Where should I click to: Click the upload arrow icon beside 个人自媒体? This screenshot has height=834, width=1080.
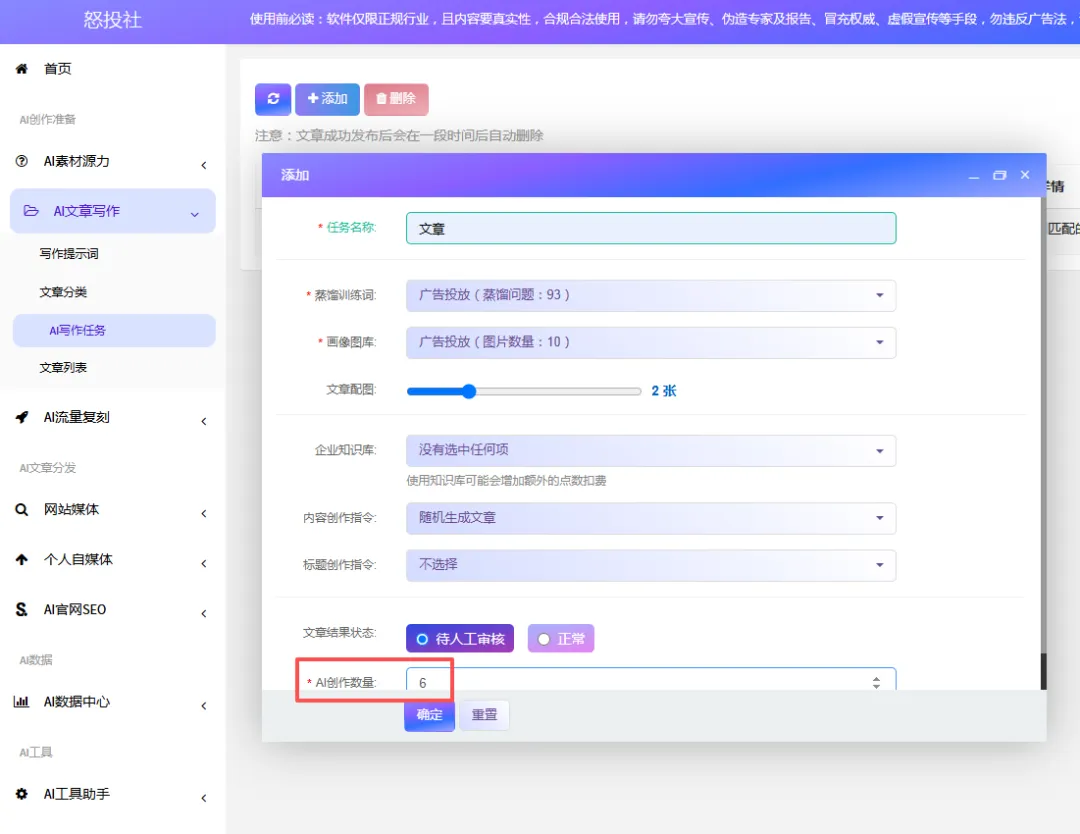(20, 560)
